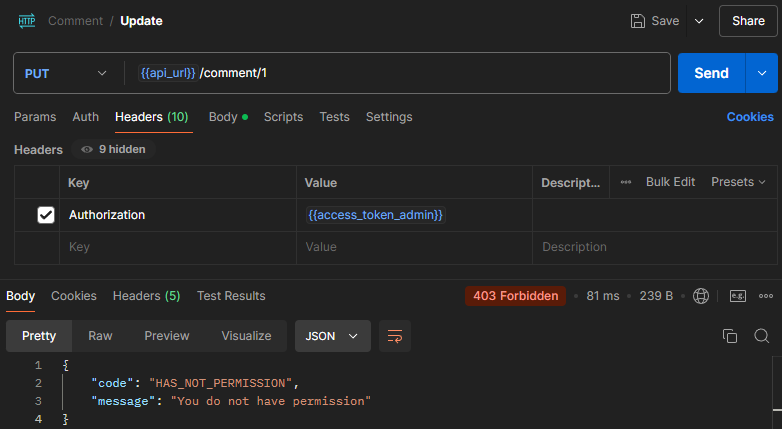782x429 pixels.
Task: Click the response body vertical scrollbar
Action: tap(777, 392)
